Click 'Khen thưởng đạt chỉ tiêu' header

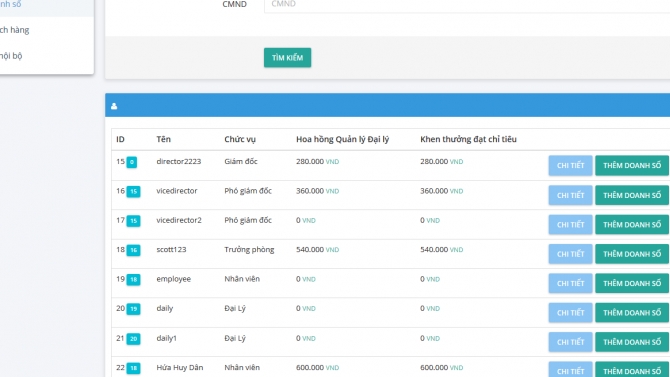pyautogui.click(x=468, y=139)
